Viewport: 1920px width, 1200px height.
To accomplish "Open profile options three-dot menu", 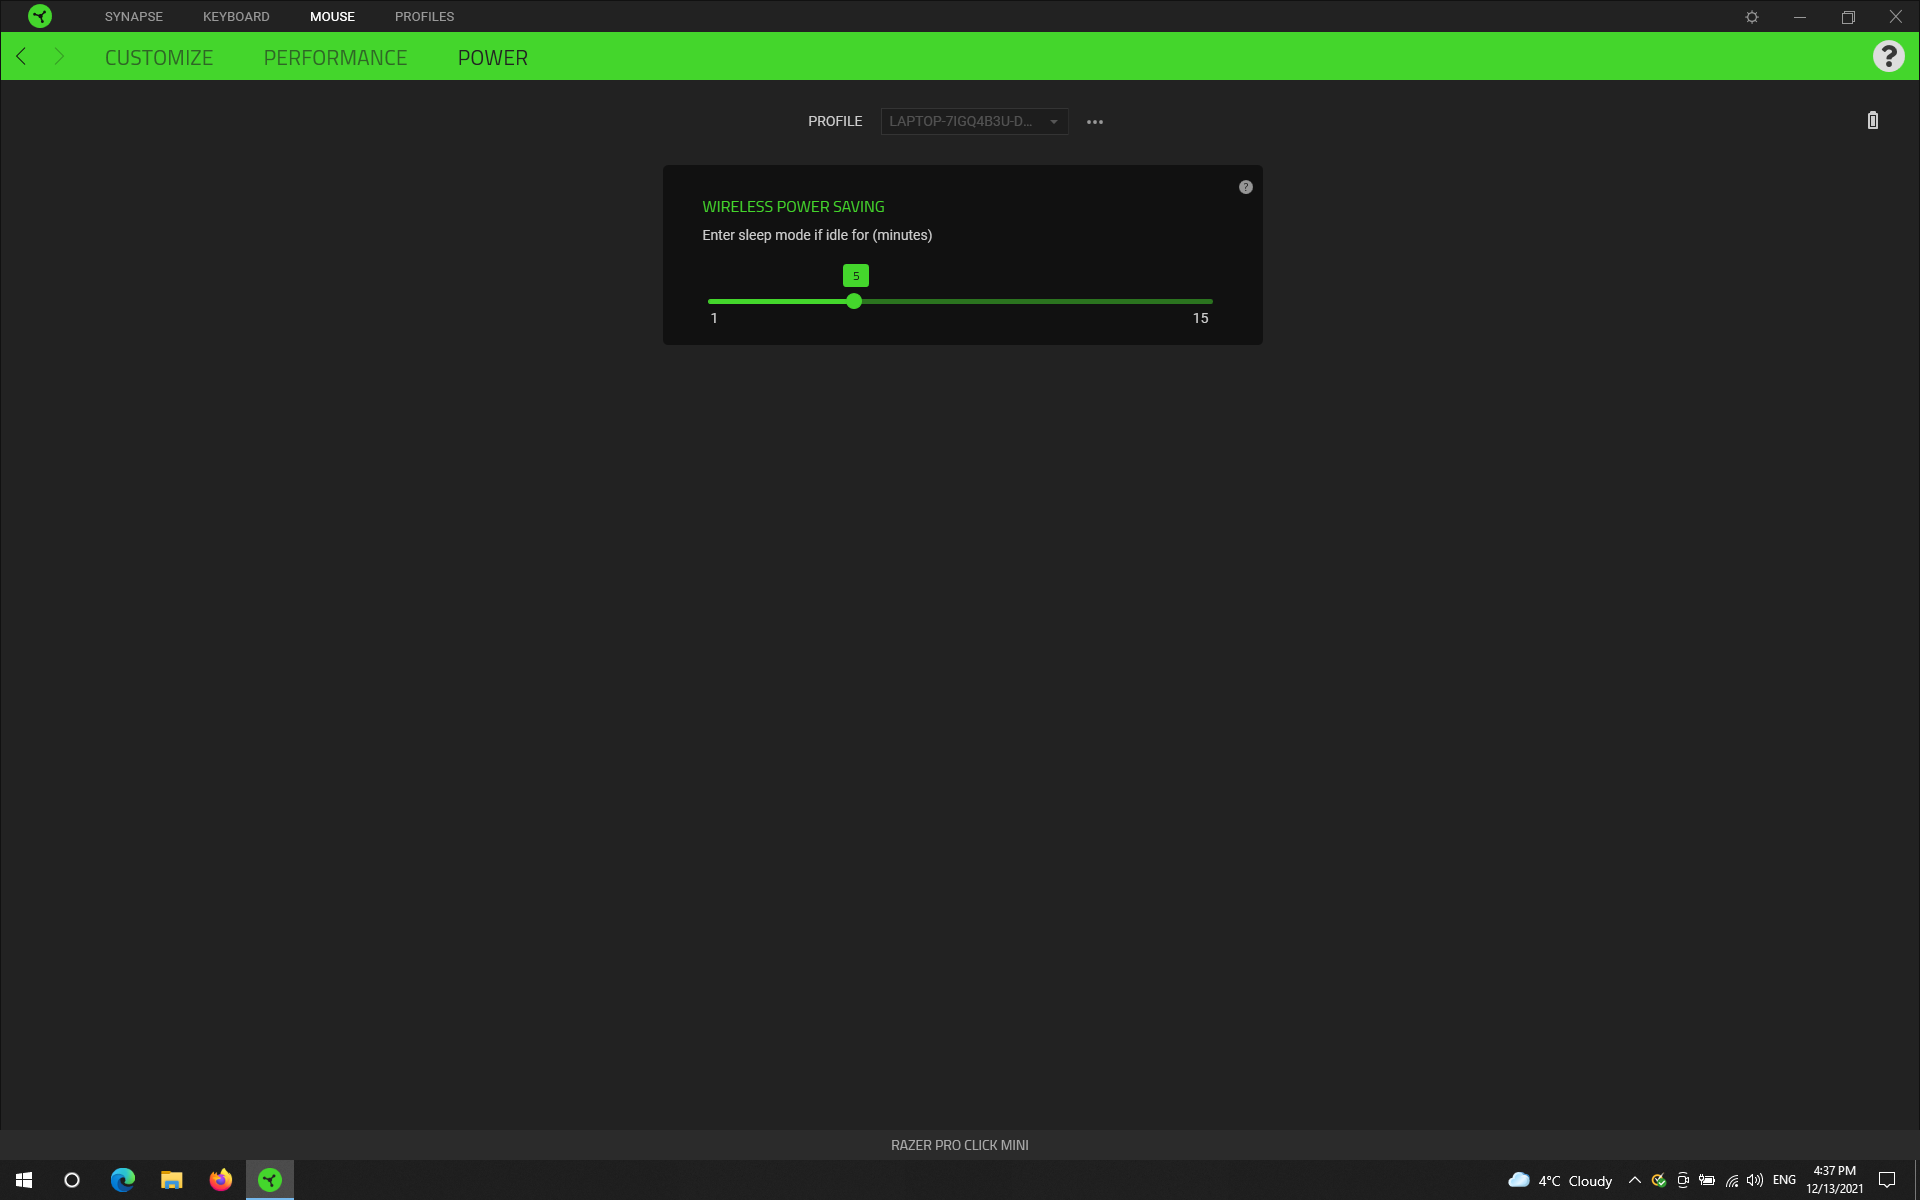I will point(1095,122).
